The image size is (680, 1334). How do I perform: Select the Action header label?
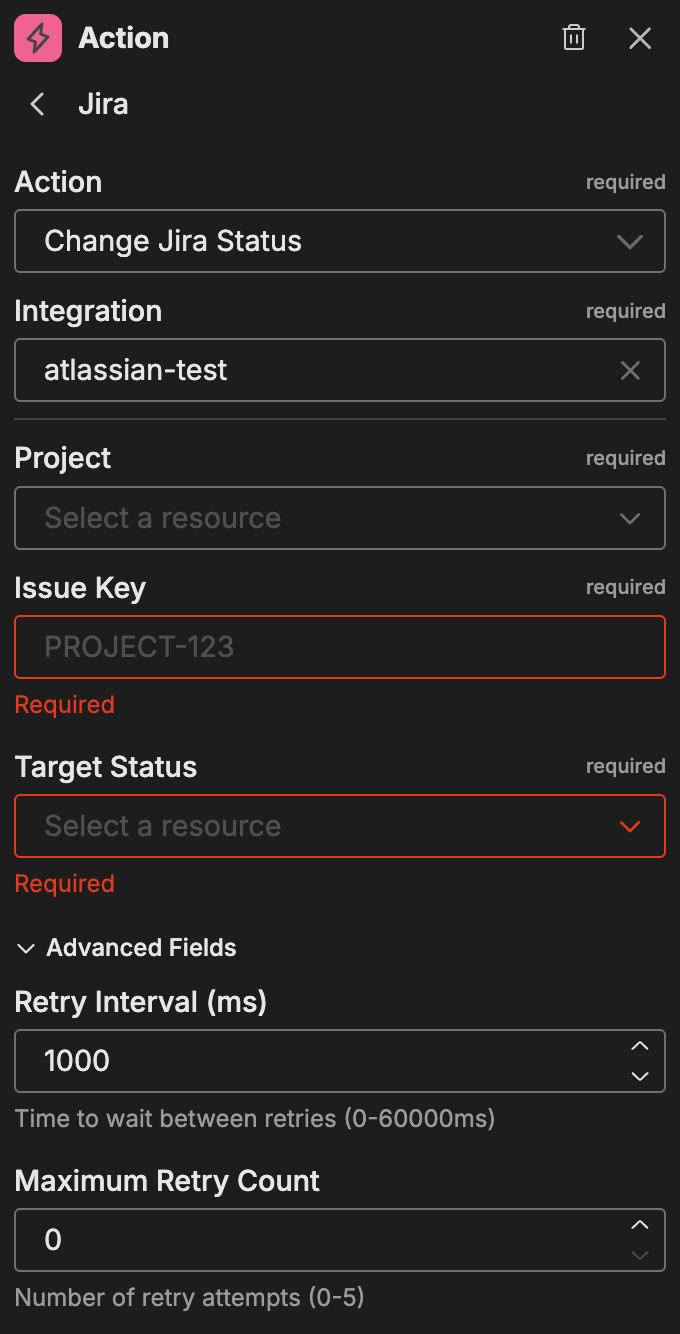(123, 37)
